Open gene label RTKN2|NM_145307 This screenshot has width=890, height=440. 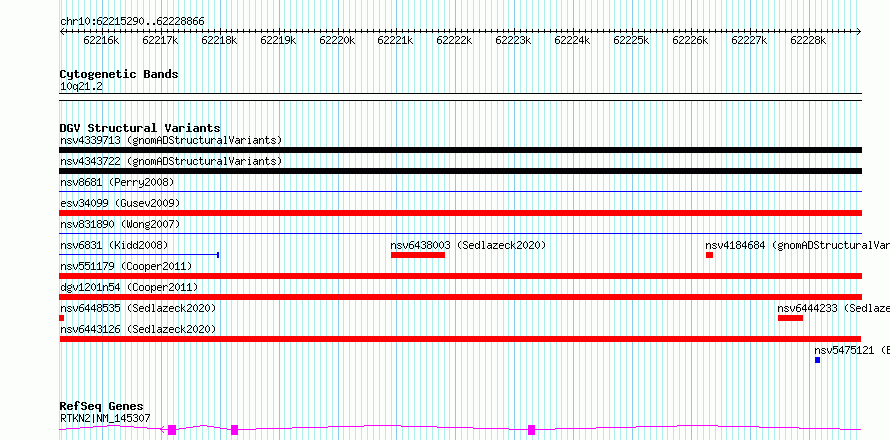click(x=105, y=418)
